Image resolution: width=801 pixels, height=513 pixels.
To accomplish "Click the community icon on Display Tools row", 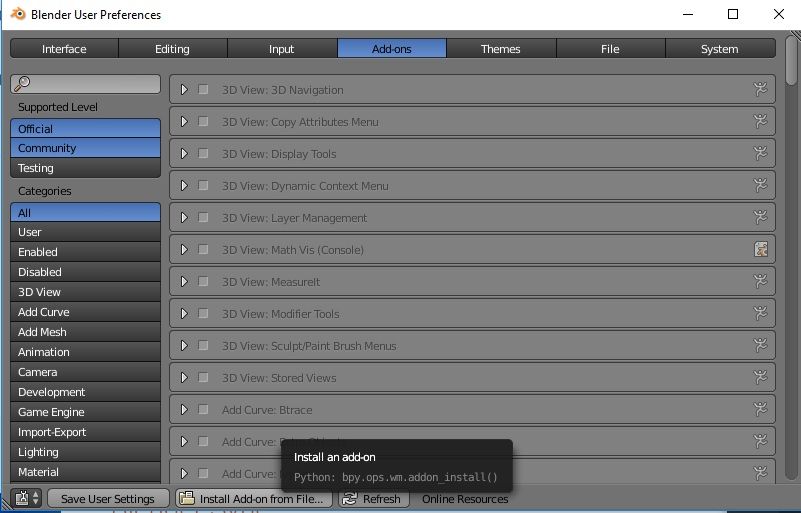I will (x=760, y=153).
